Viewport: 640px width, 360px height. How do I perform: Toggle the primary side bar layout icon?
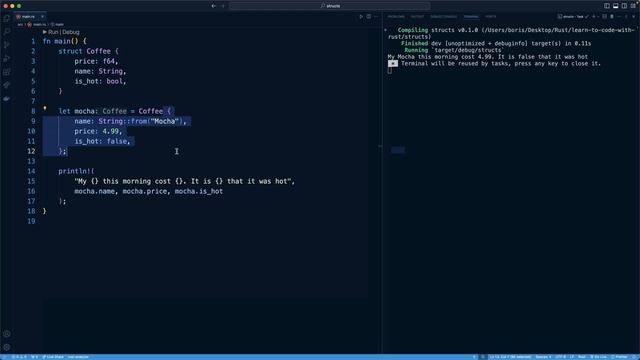click(607, 6)
